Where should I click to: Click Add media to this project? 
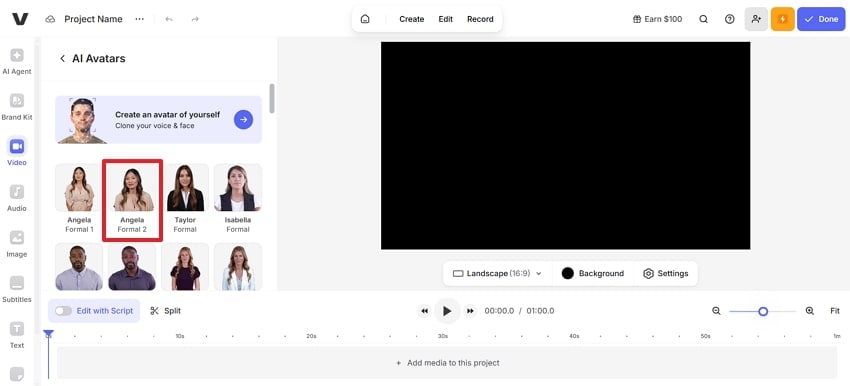pyautogui.click(x=447, y=363)
